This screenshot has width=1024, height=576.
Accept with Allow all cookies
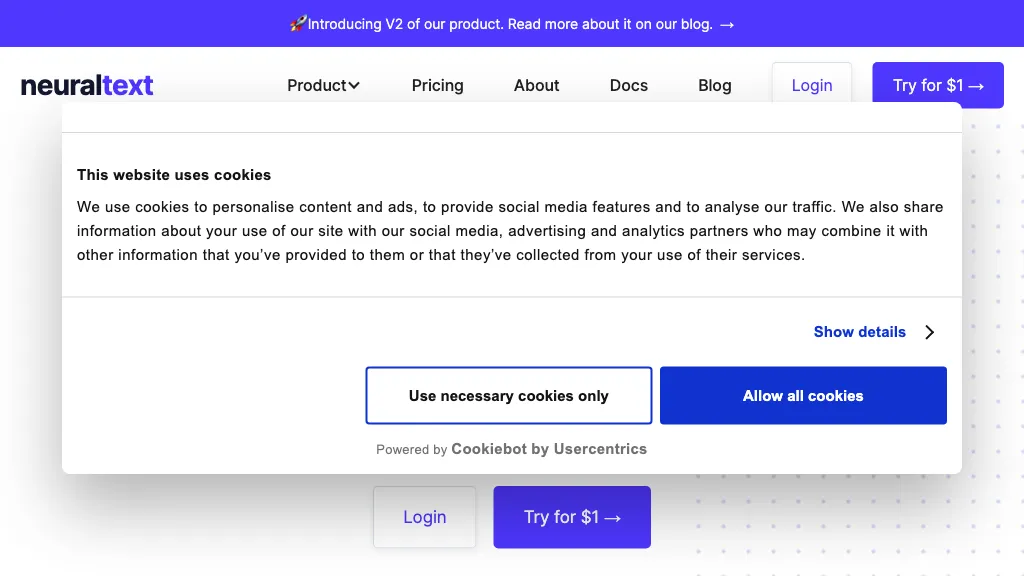(803, 395)
